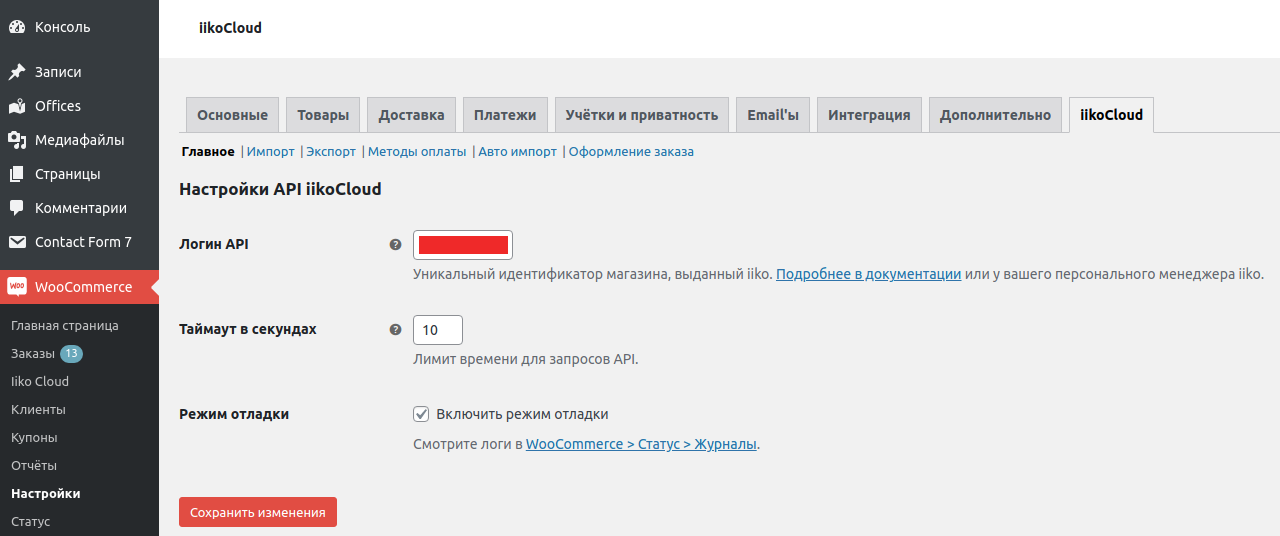Click the Сохранить изменения button
Screen dimensions: 1280x536
[258, 512]
